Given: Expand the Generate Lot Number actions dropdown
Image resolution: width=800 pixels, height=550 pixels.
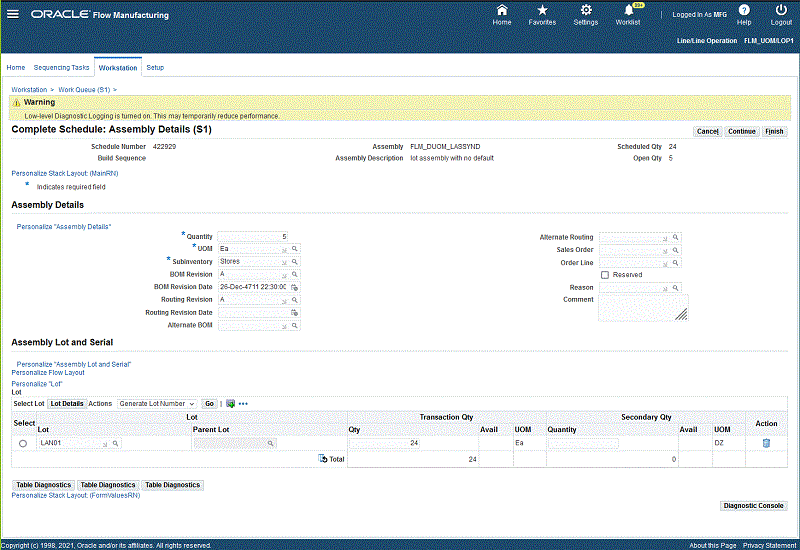Looking at the screenshot, I should 158,403.
